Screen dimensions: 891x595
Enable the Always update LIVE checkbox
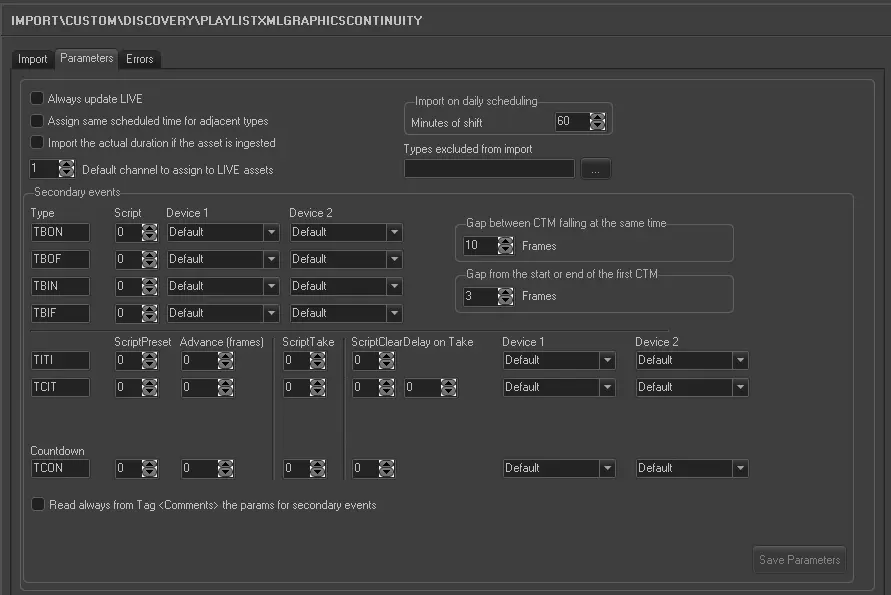click(x=37, y=98)
